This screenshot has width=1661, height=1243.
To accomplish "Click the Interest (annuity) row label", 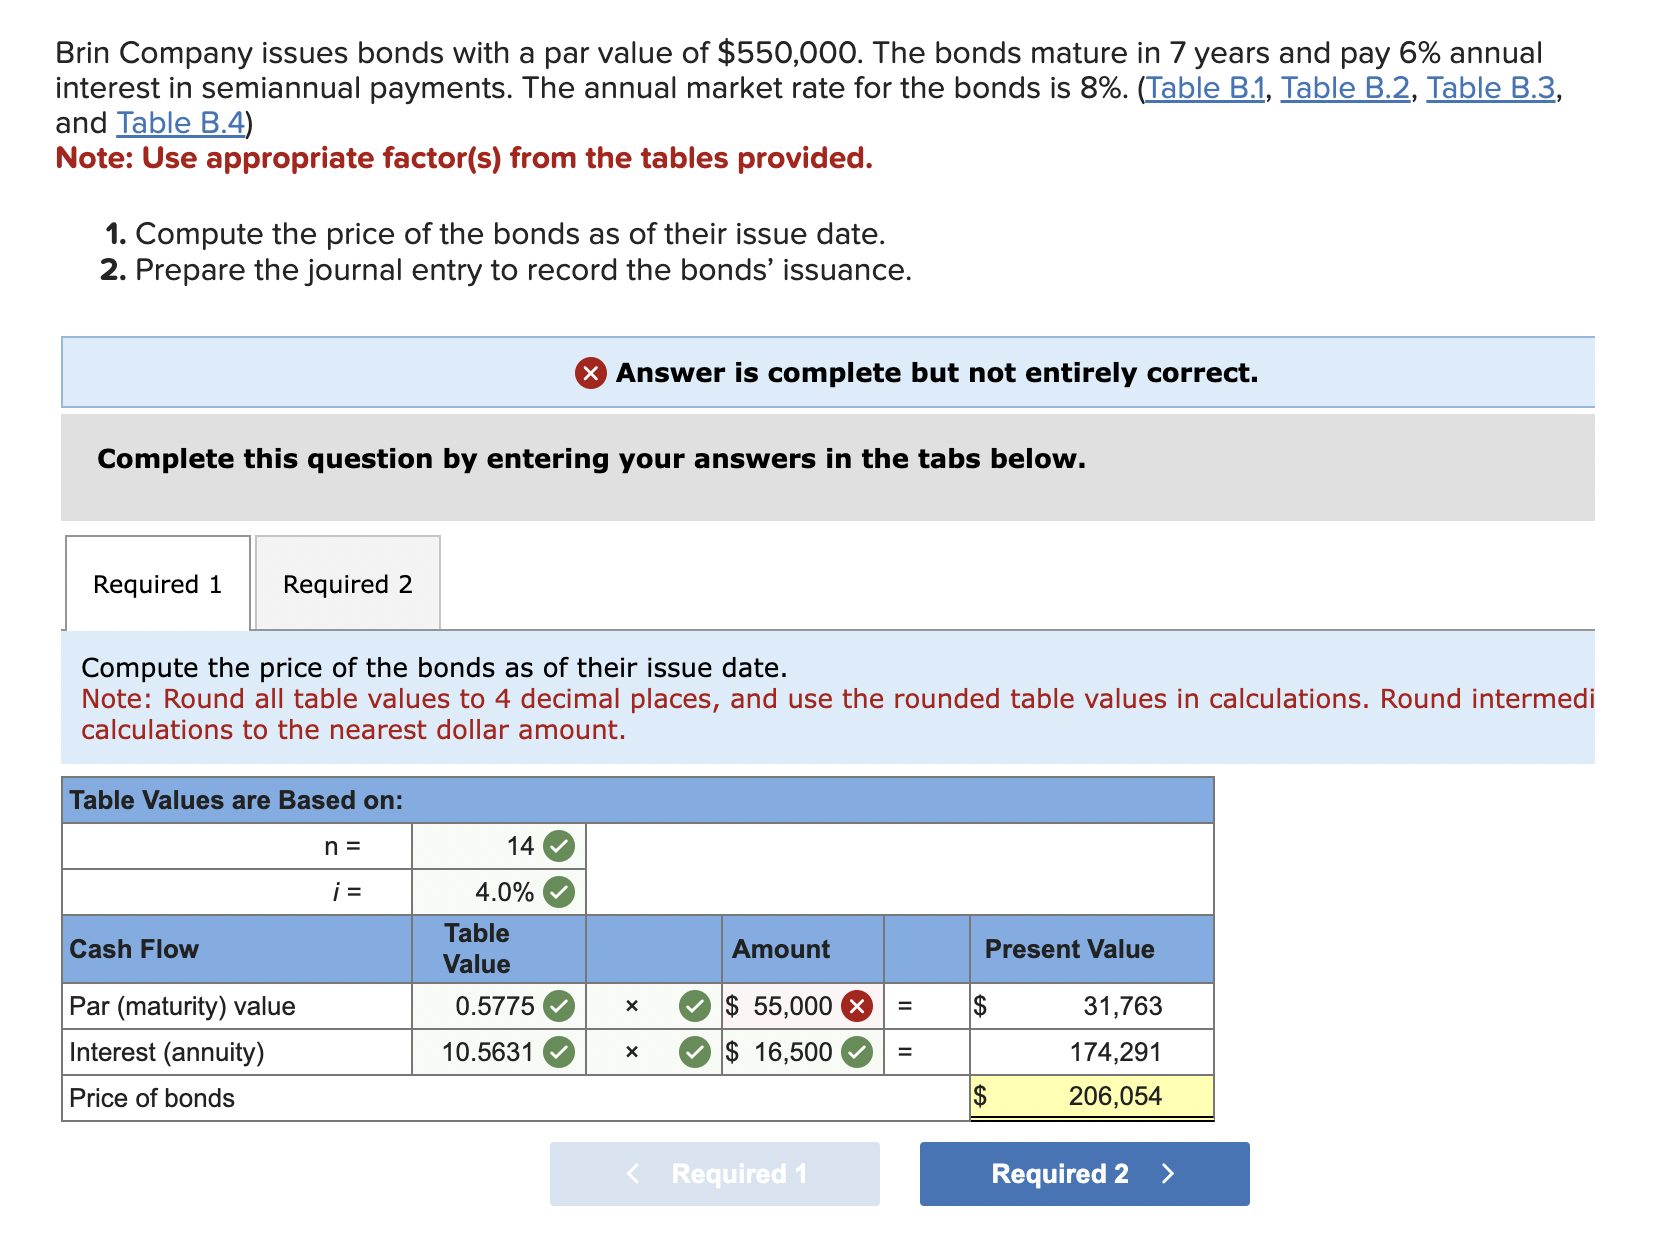I will tap(167, 1052).
